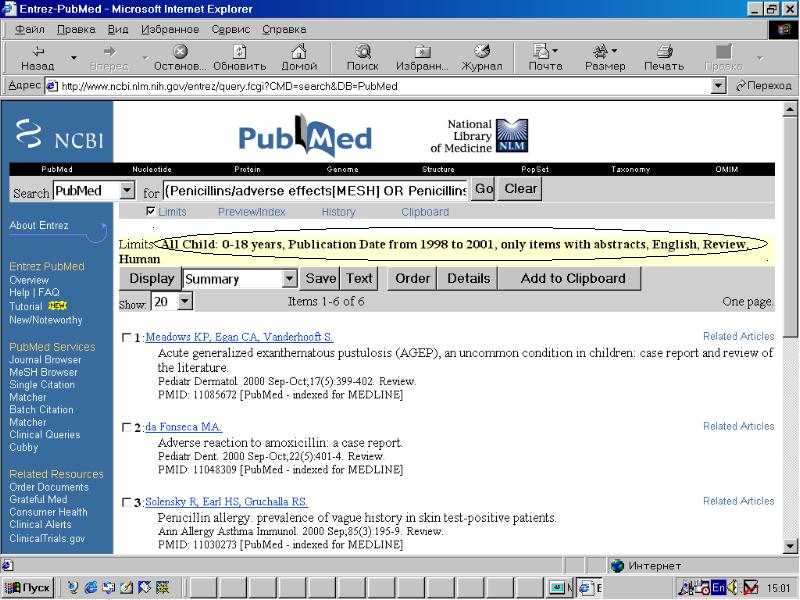This screenshot has height=600, width=800.
Task: Open Favorites (Избранн...) toolbar icon
Action: pos(422,57)
